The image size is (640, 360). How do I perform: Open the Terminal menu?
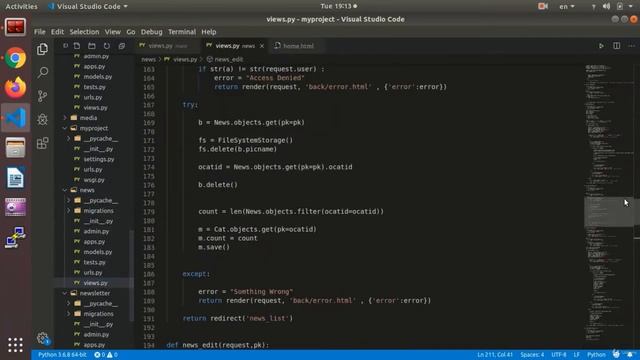pos(182,32)
